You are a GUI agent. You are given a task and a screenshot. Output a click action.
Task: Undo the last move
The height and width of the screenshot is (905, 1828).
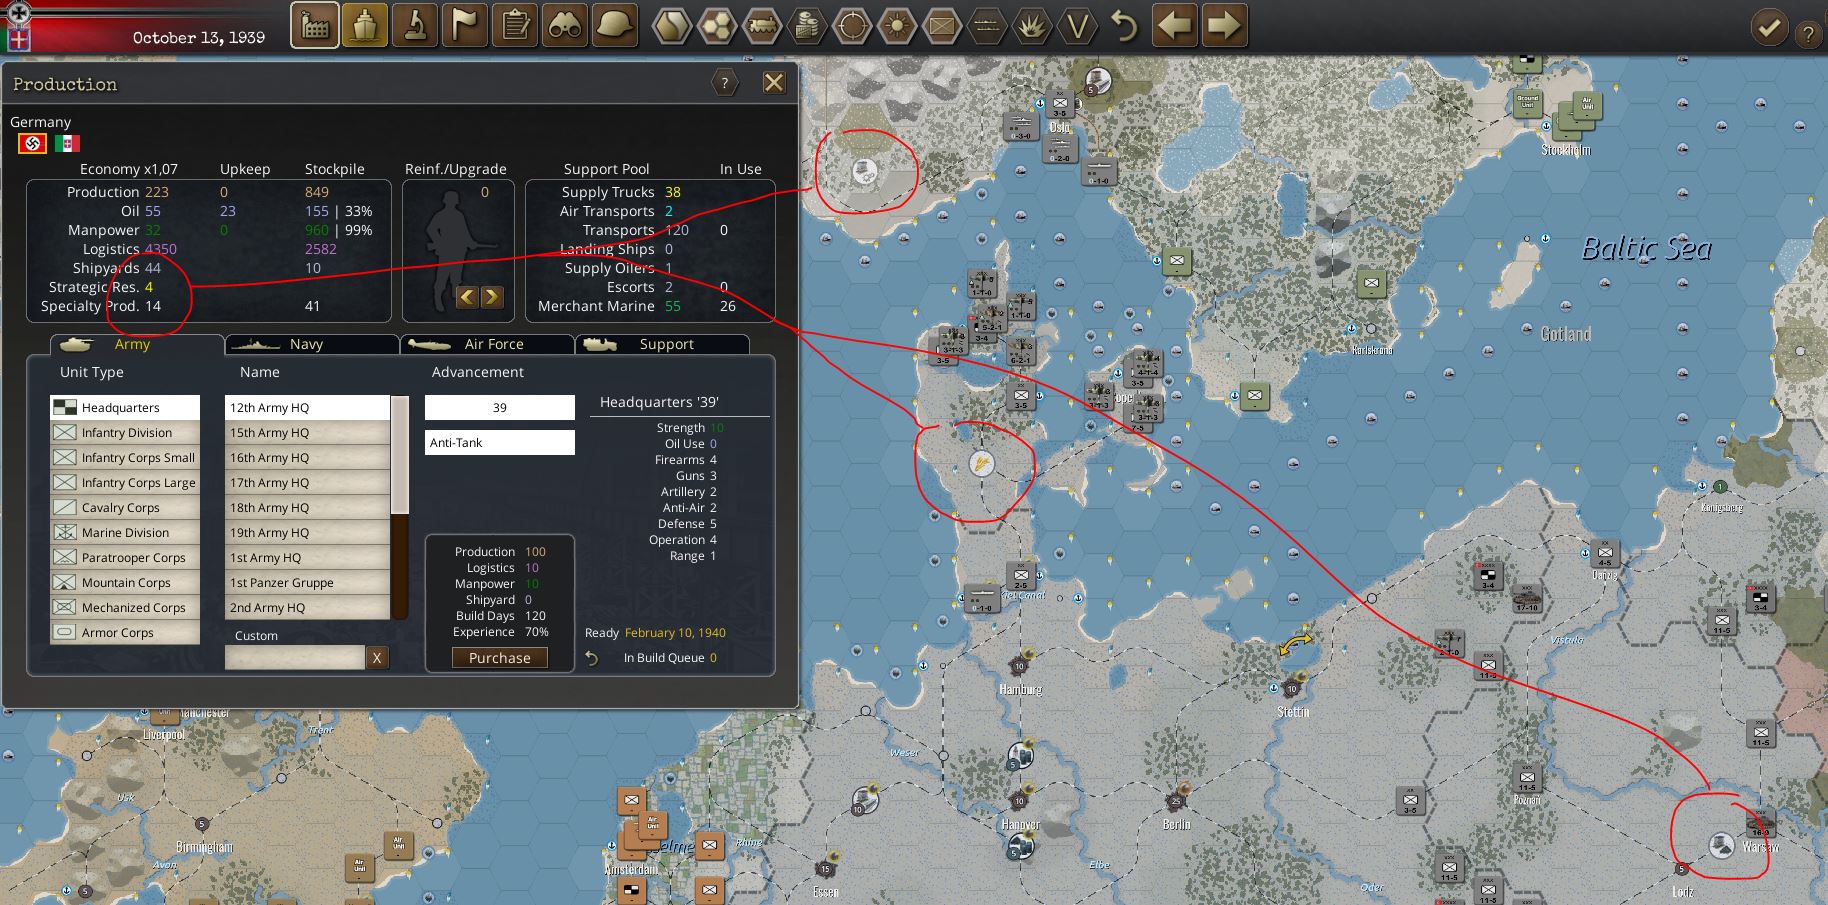[x=1125, y=27]
